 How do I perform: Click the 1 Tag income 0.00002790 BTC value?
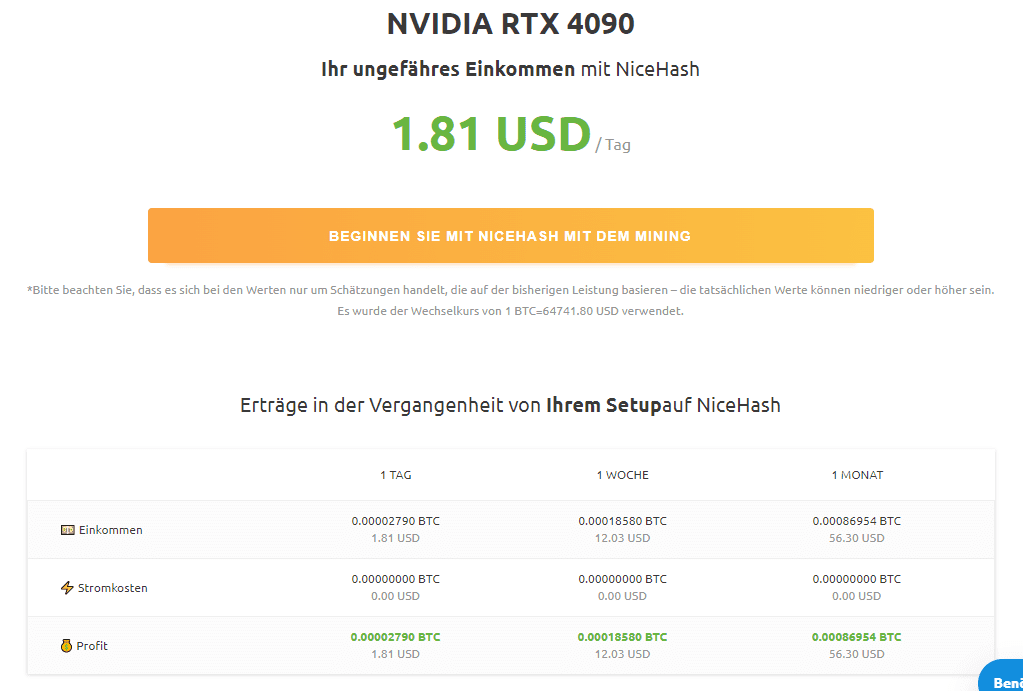(395, 521)
